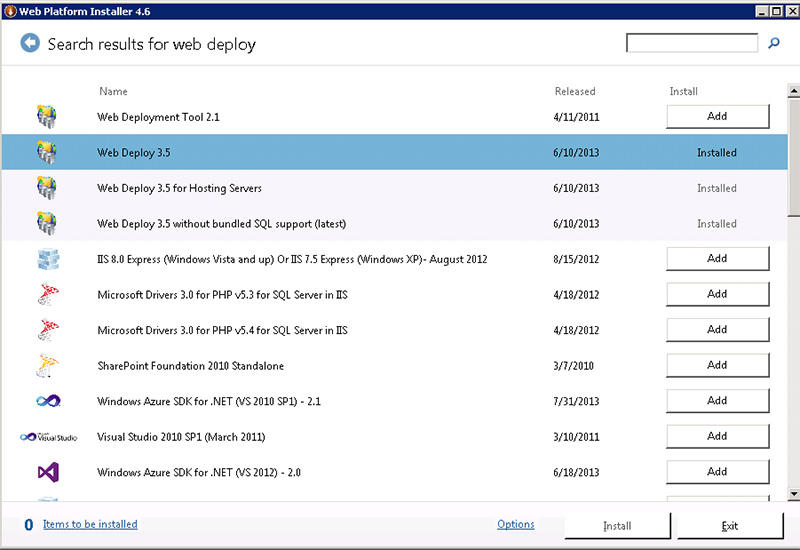800x550 pixels.
Task: Click the search magnifier icon
Action: [774, 43]
